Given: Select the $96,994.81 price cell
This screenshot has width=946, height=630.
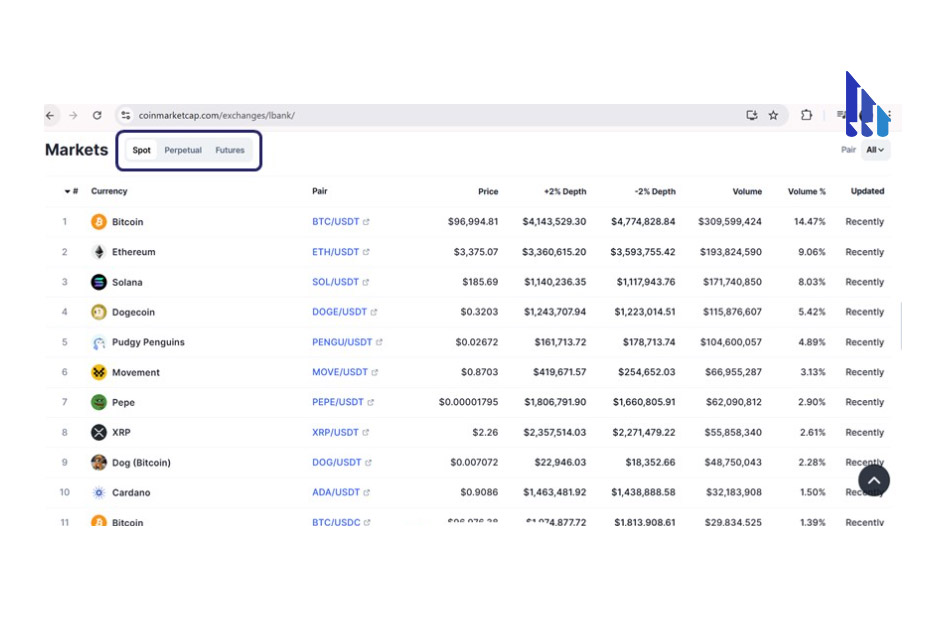Looking at the screenshot, I should (473, 221).
